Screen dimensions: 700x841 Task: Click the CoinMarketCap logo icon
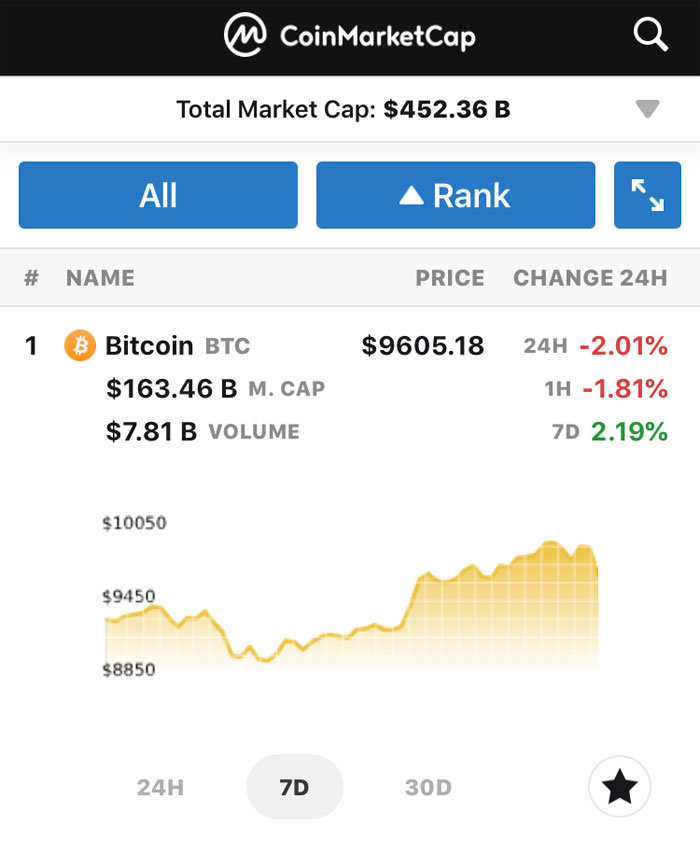245,35
